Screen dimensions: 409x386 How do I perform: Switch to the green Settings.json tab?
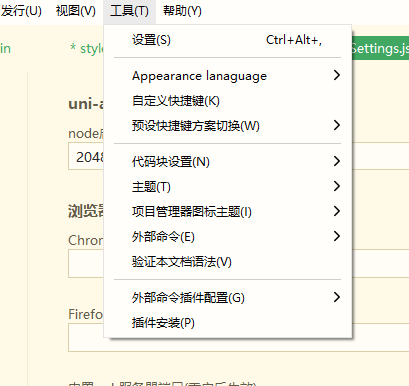coord(380,48)
